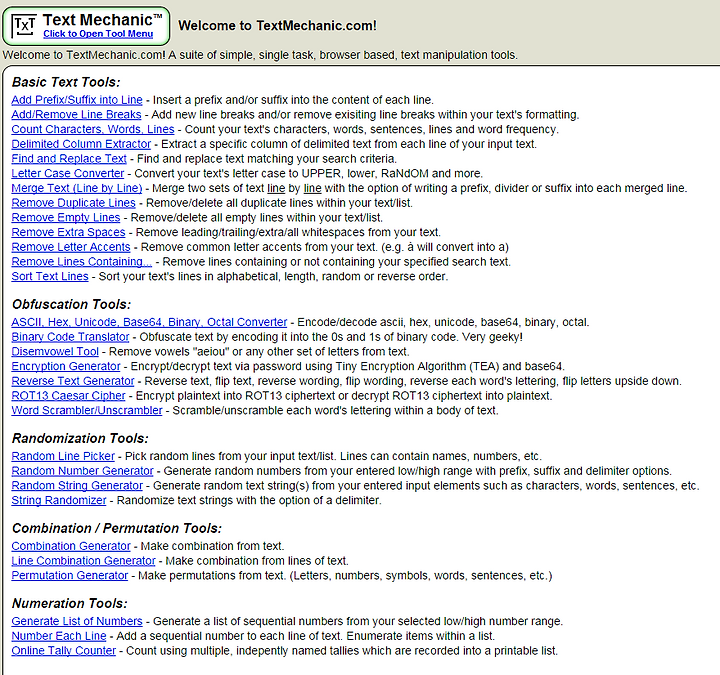Open Random Number Generator link
The width and height of the screenshot is (720, 675).
point(82,471)
